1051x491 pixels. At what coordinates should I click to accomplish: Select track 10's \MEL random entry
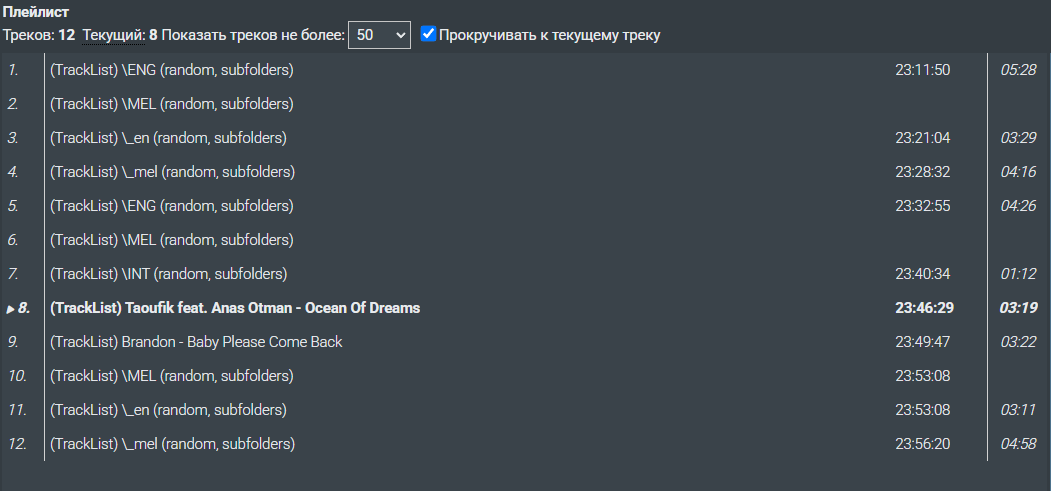click(x=171, y=376)
